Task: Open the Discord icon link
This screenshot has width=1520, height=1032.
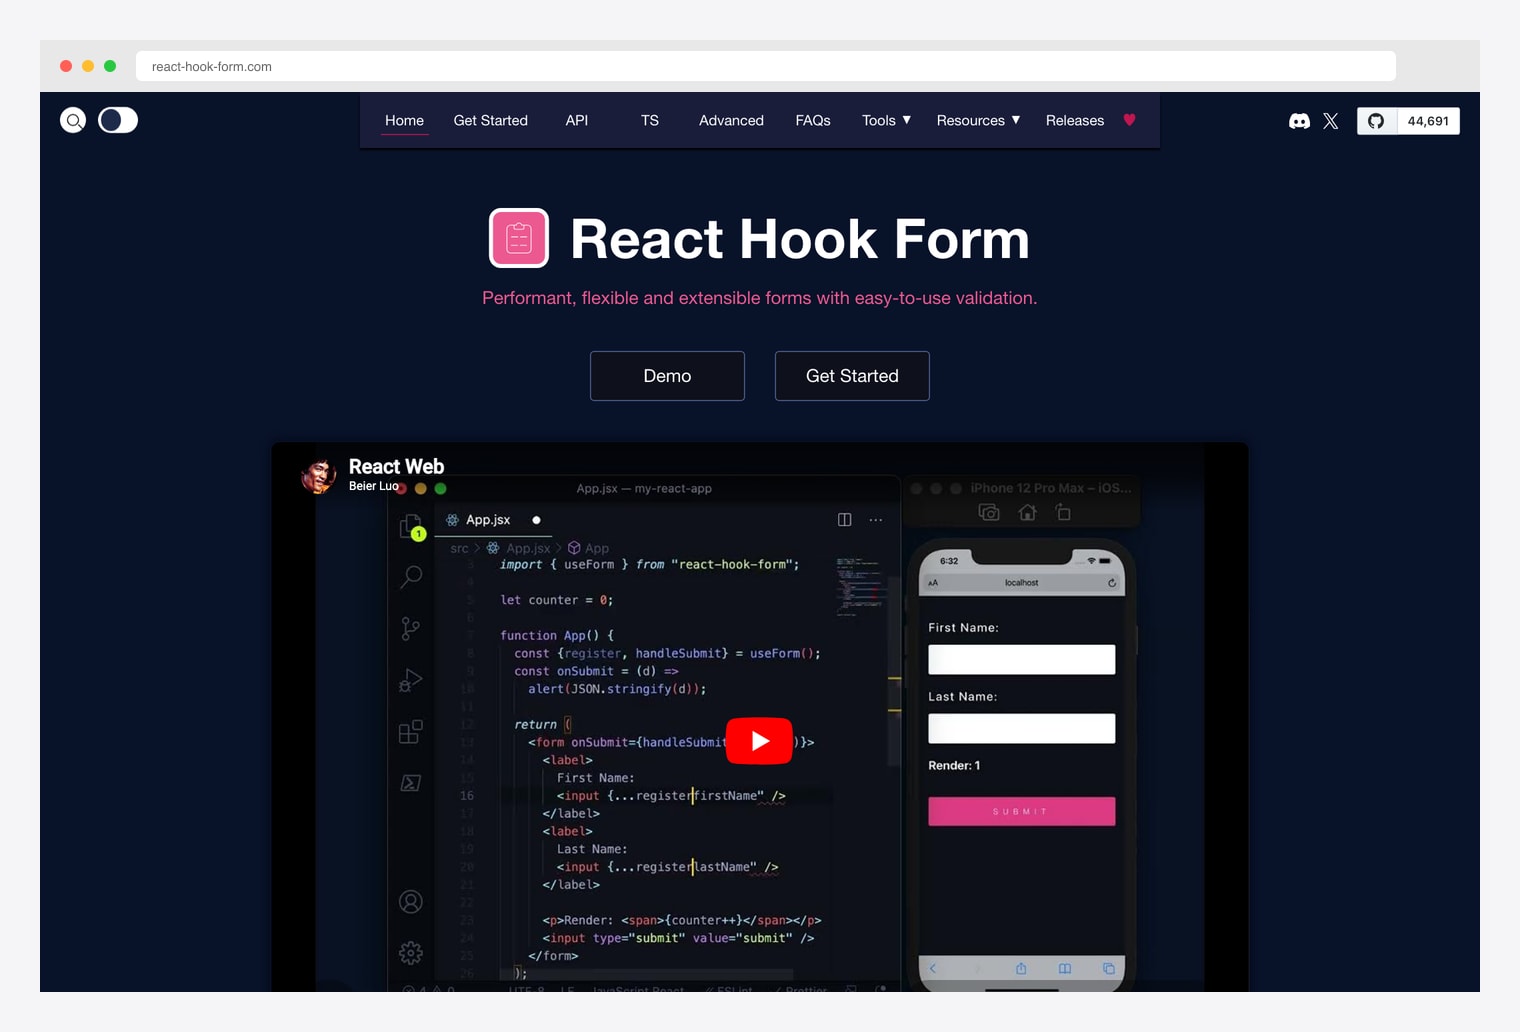Action: [x=1299, y=121]
